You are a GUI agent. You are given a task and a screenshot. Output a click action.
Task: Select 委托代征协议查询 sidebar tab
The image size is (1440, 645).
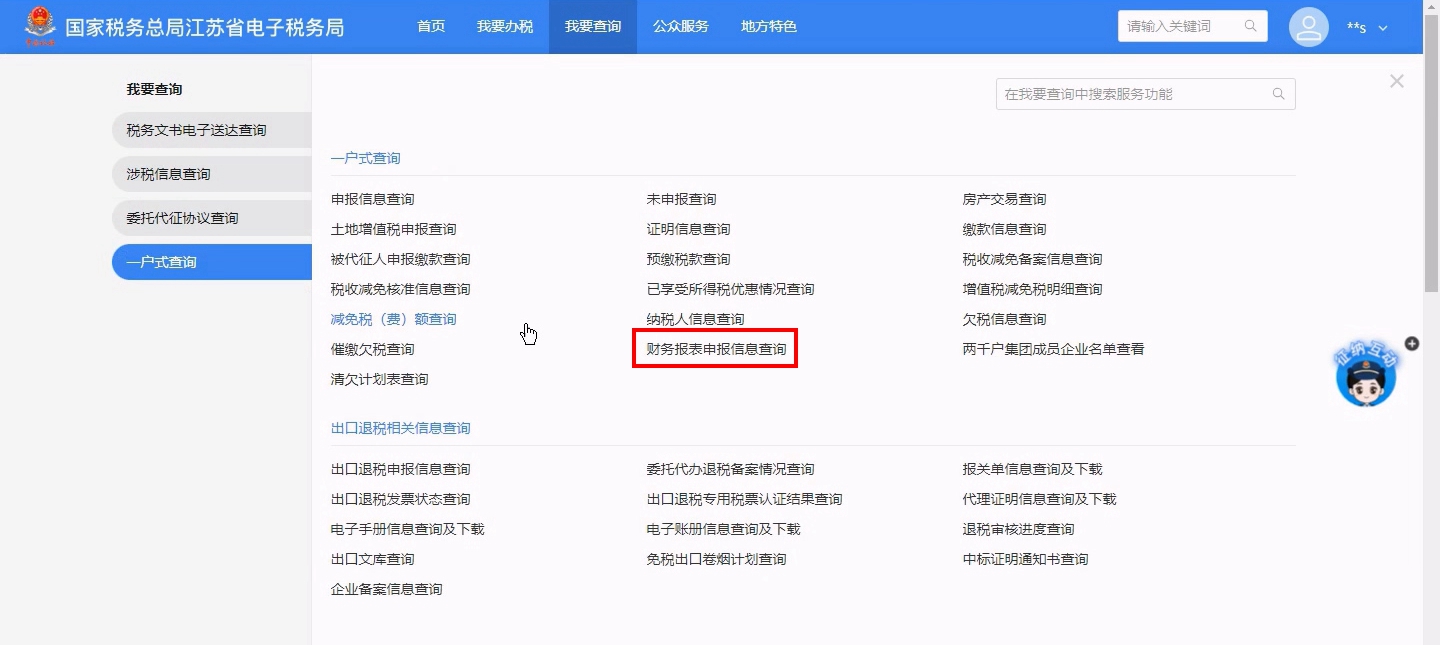coord(183,218)
